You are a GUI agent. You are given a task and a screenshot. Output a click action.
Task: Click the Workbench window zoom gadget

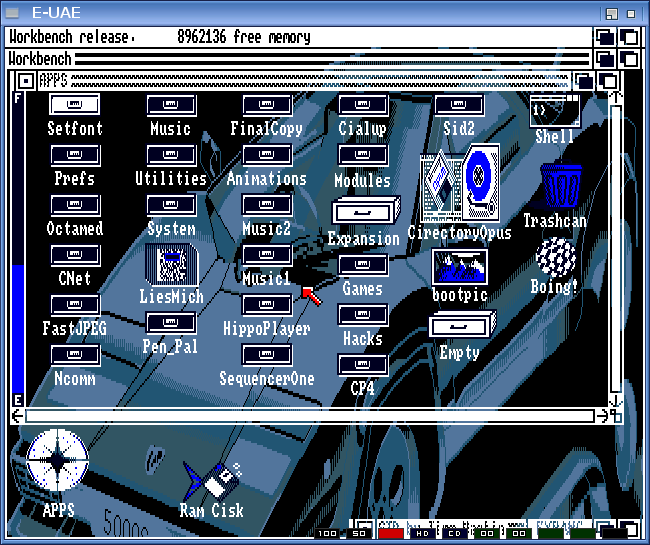pyautogui.click(x=605, y=59)
